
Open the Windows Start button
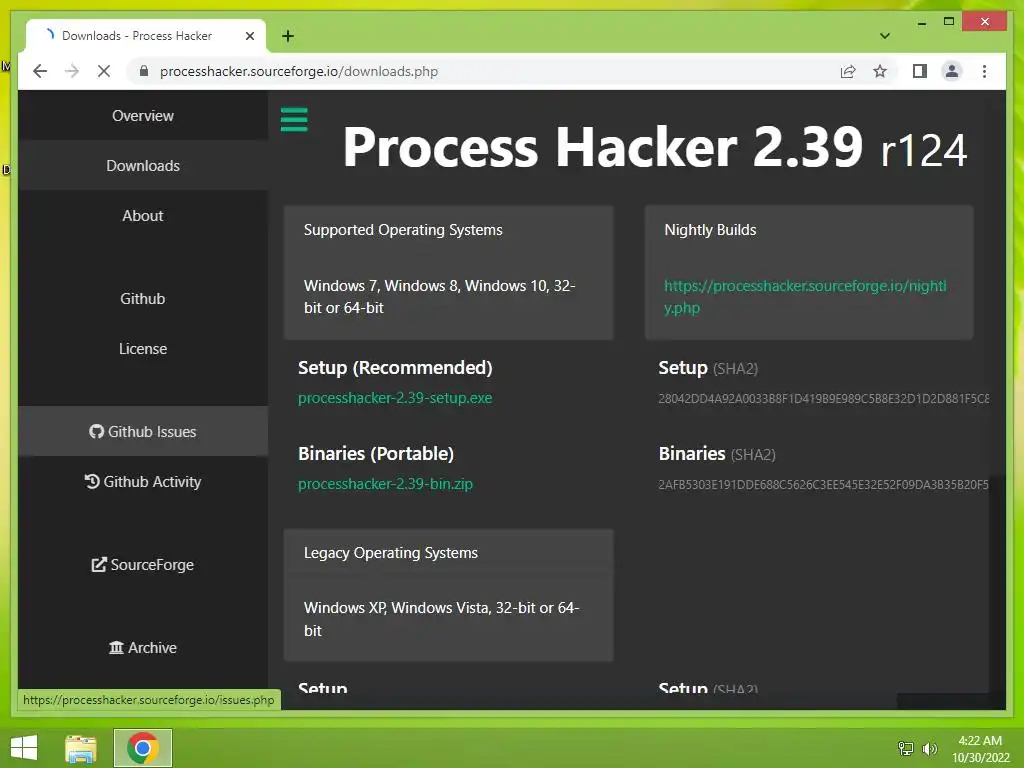[x=24, y=748]
